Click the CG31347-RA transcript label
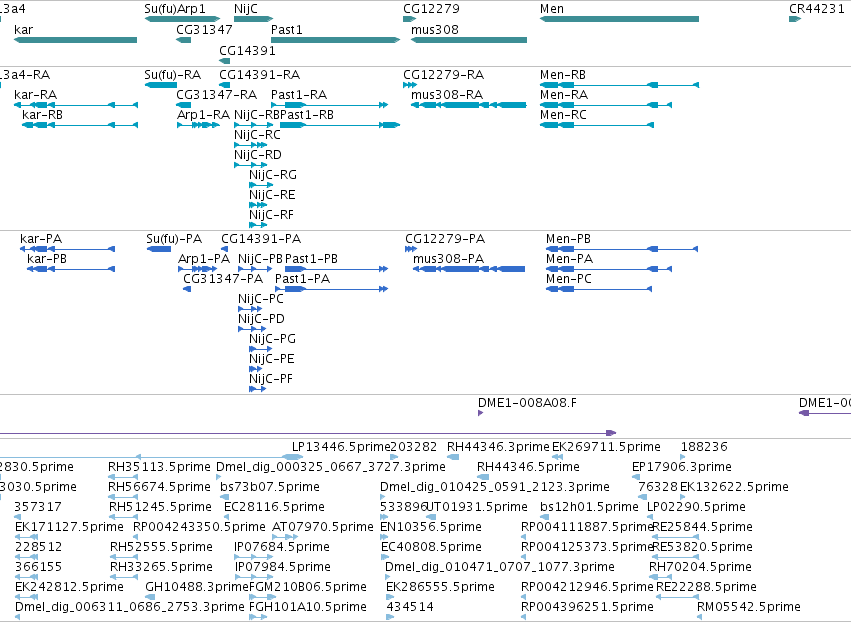This screenshot has height=622, width=851. coord(217,94)
